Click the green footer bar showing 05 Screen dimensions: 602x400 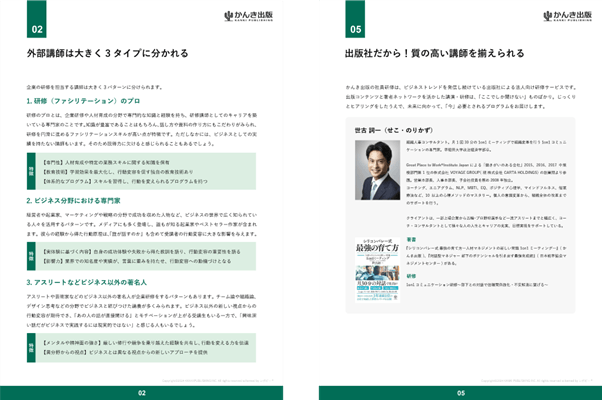(x=460, y=393)
